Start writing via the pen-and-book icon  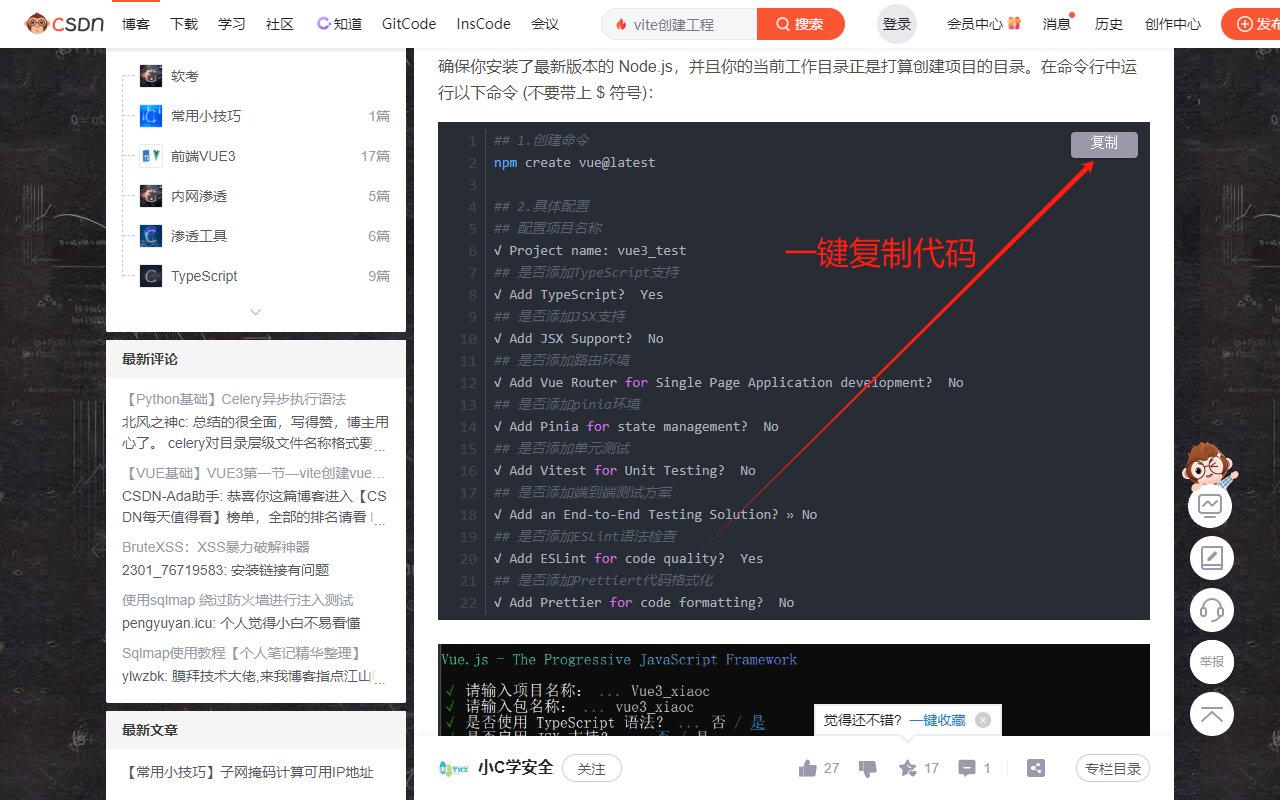[1211, 558]
